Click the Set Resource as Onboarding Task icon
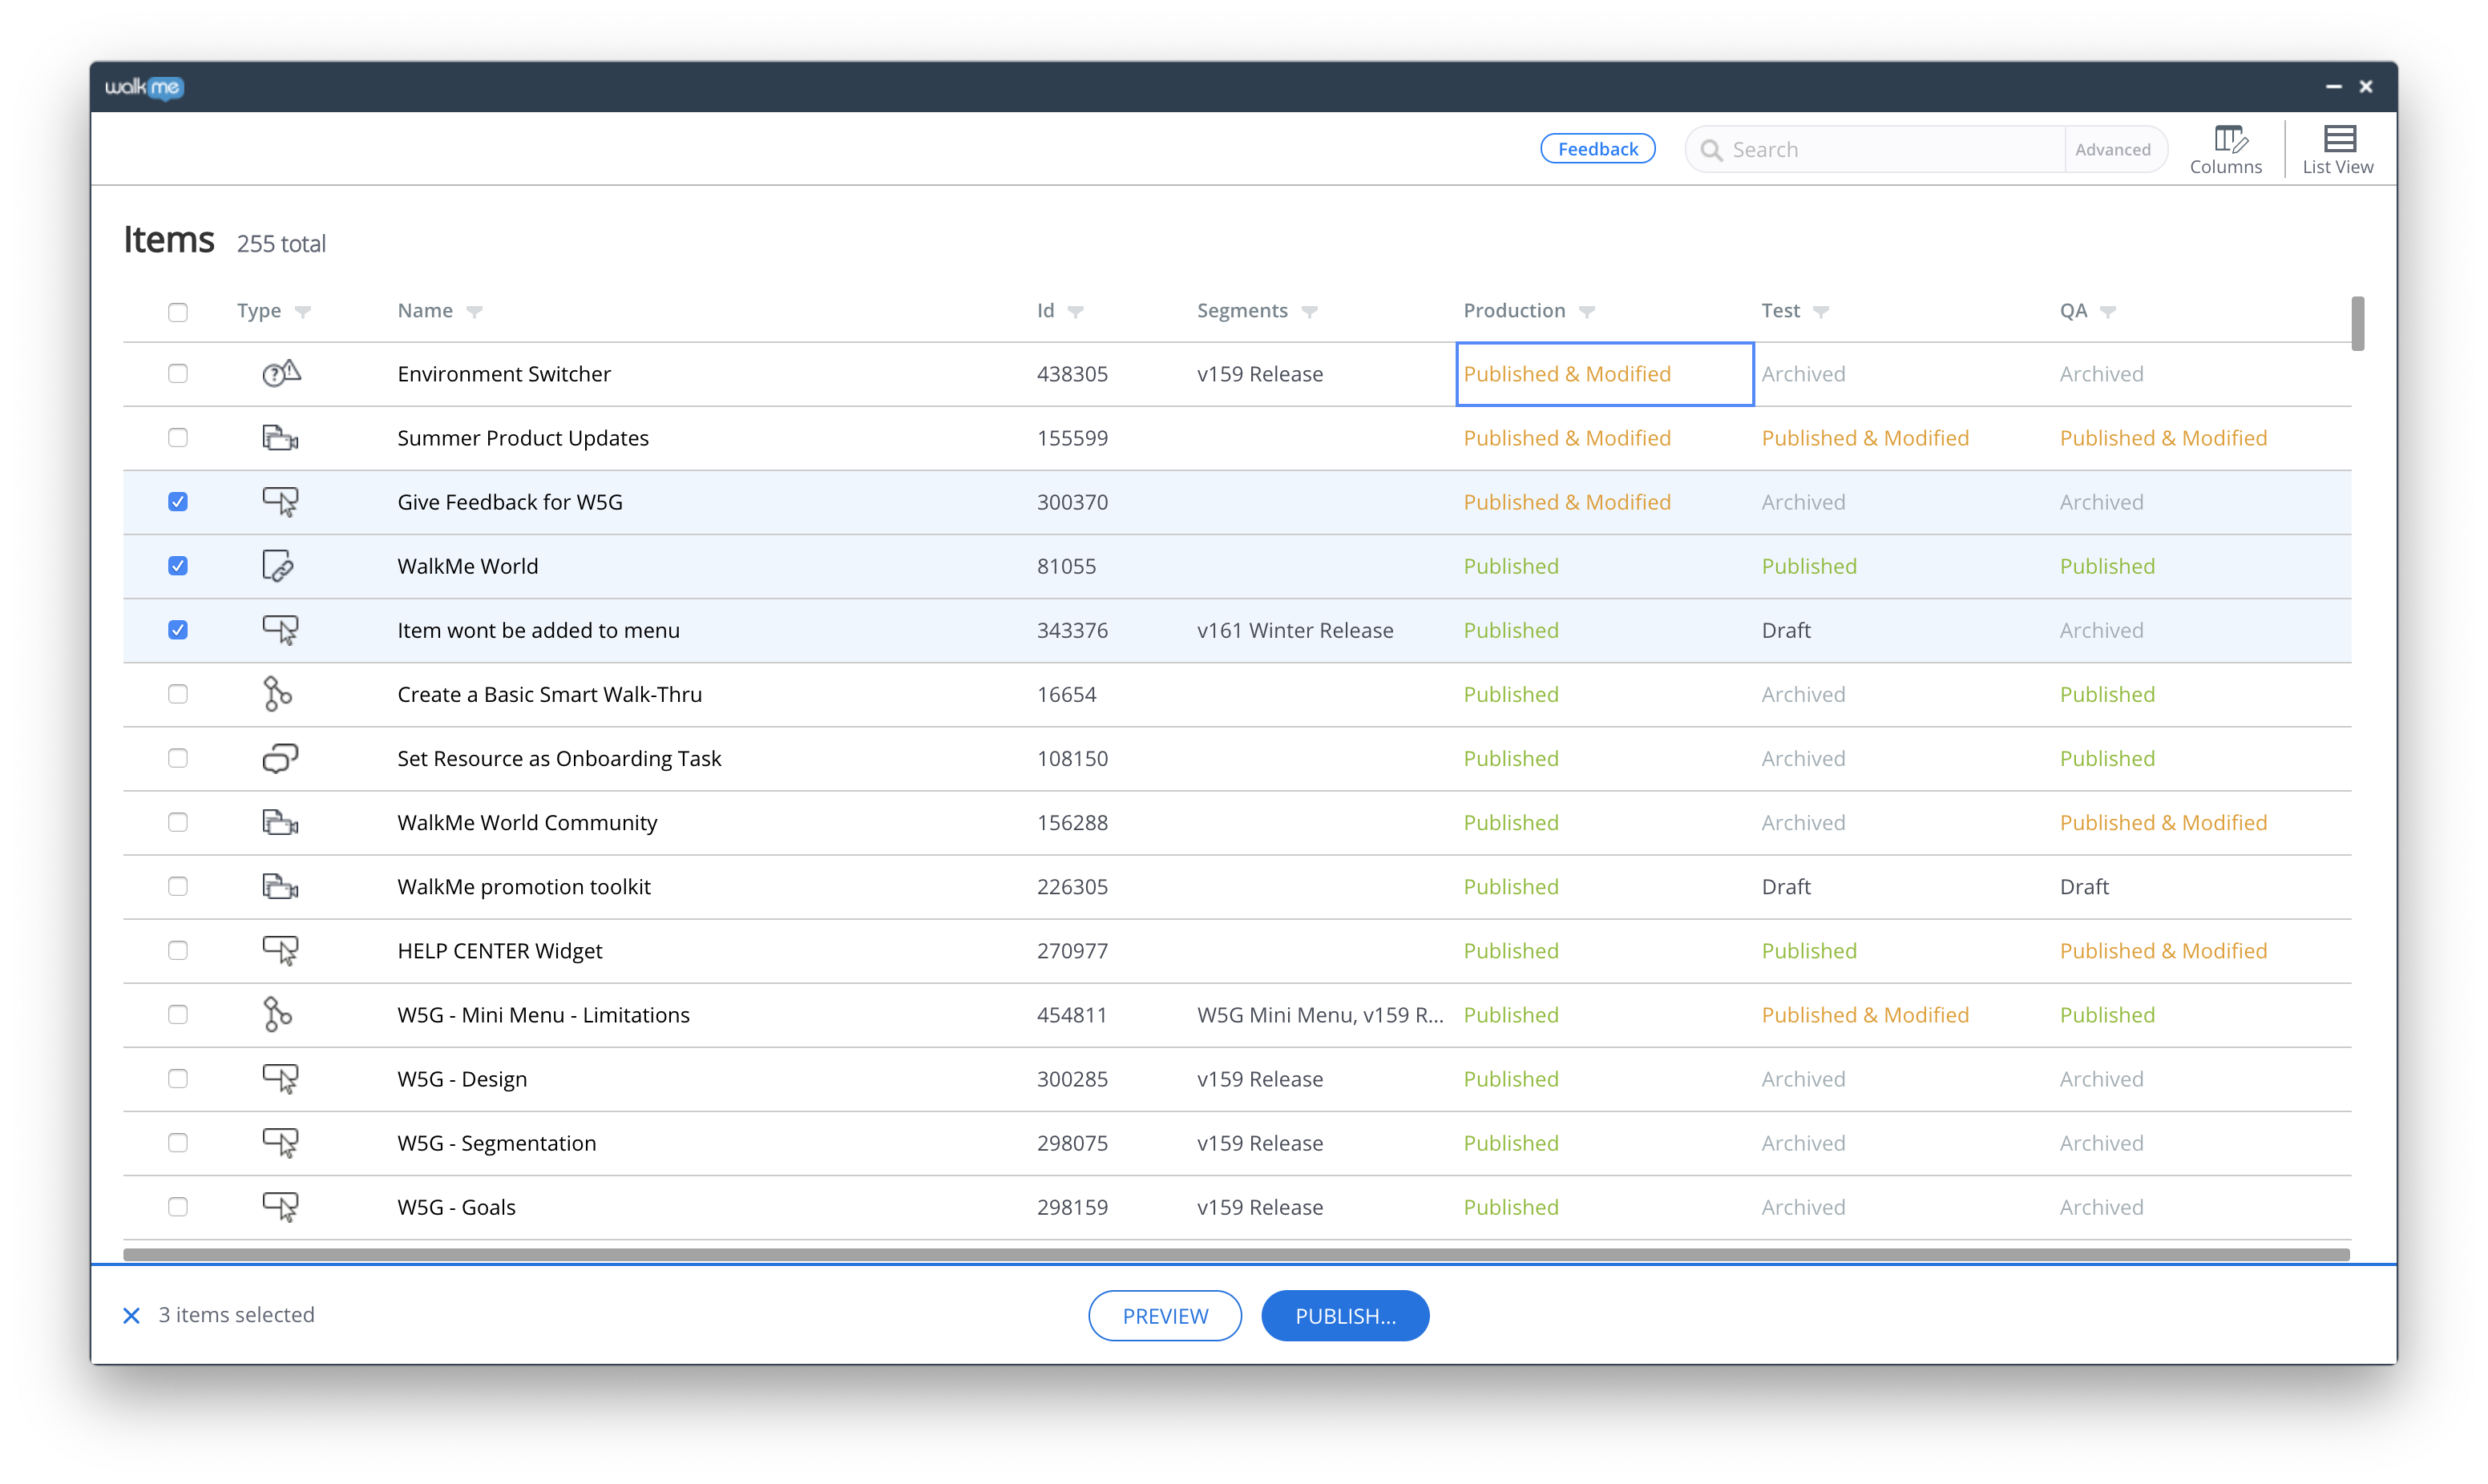The width and height of the screenshot is (2488, 1484). [280, 758]
